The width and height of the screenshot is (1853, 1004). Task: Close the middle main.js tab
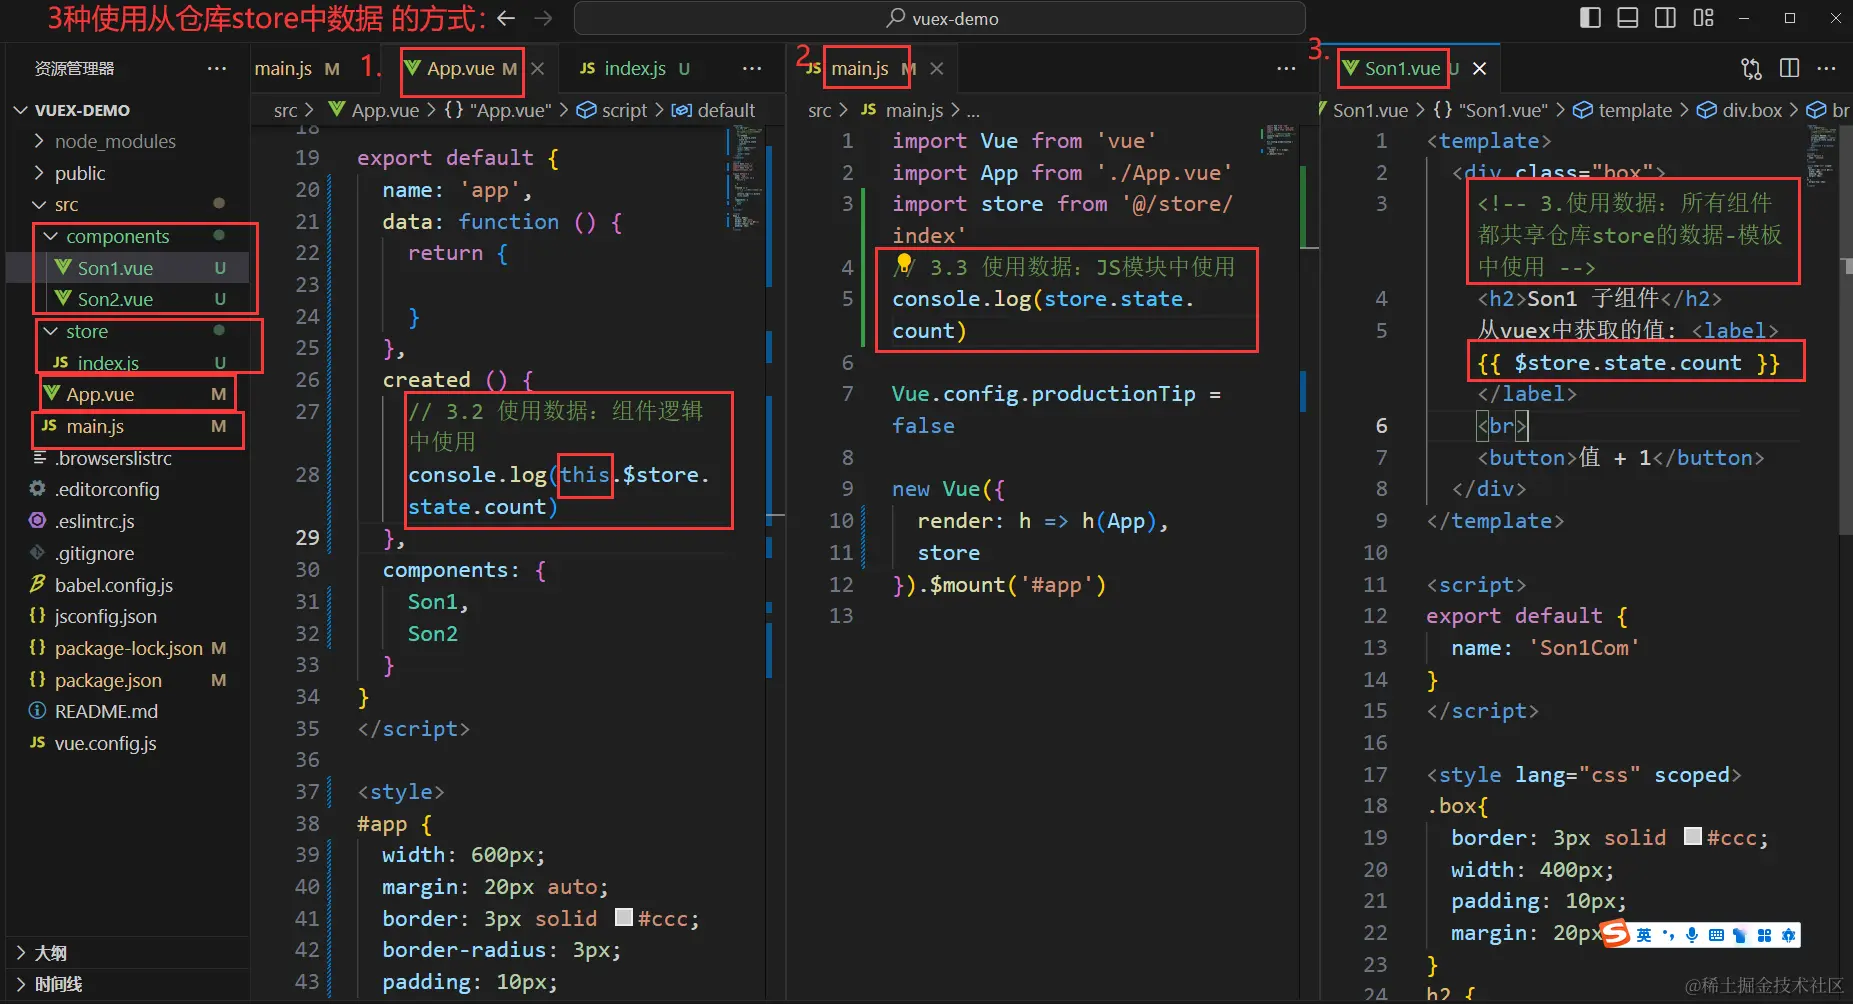pyautogui.click(x=937, y=68)
